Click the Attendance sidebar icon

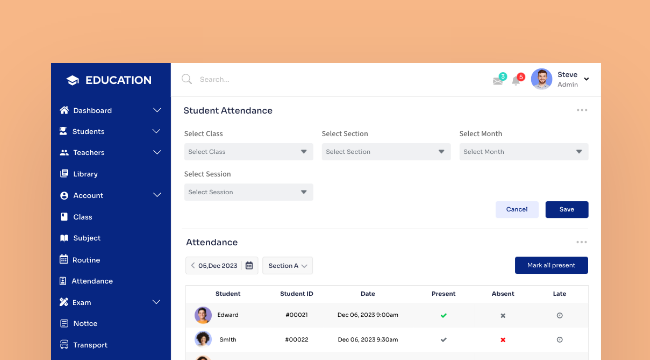tap(63, 281)
